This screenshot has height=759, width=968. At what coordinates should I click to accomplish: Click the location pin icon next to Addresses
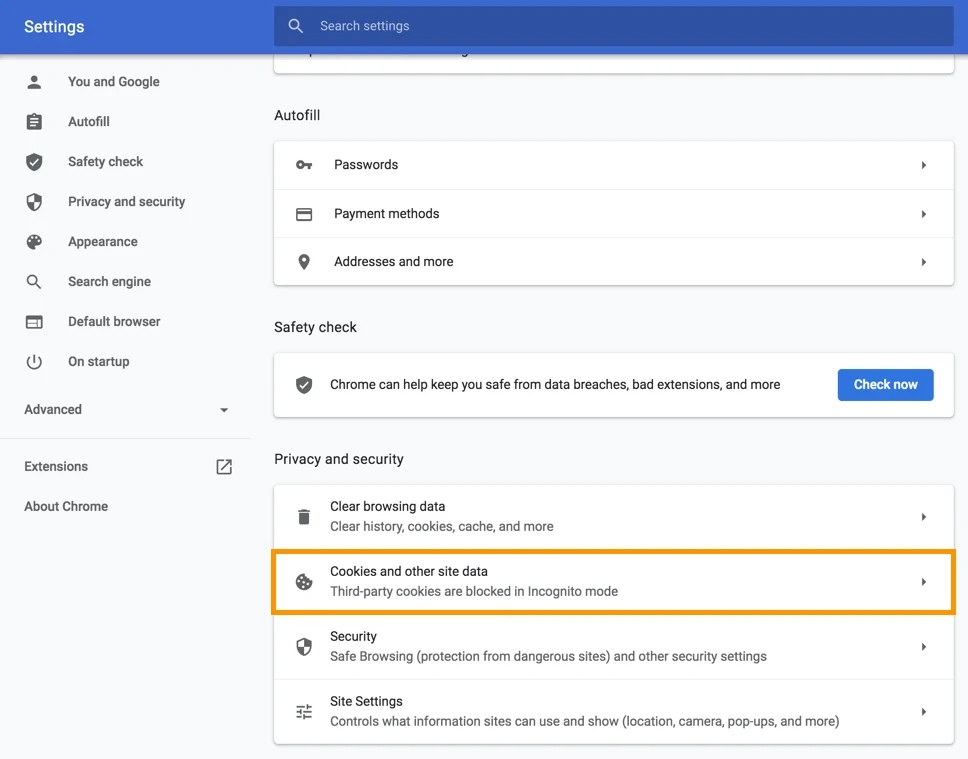[304, 262]
